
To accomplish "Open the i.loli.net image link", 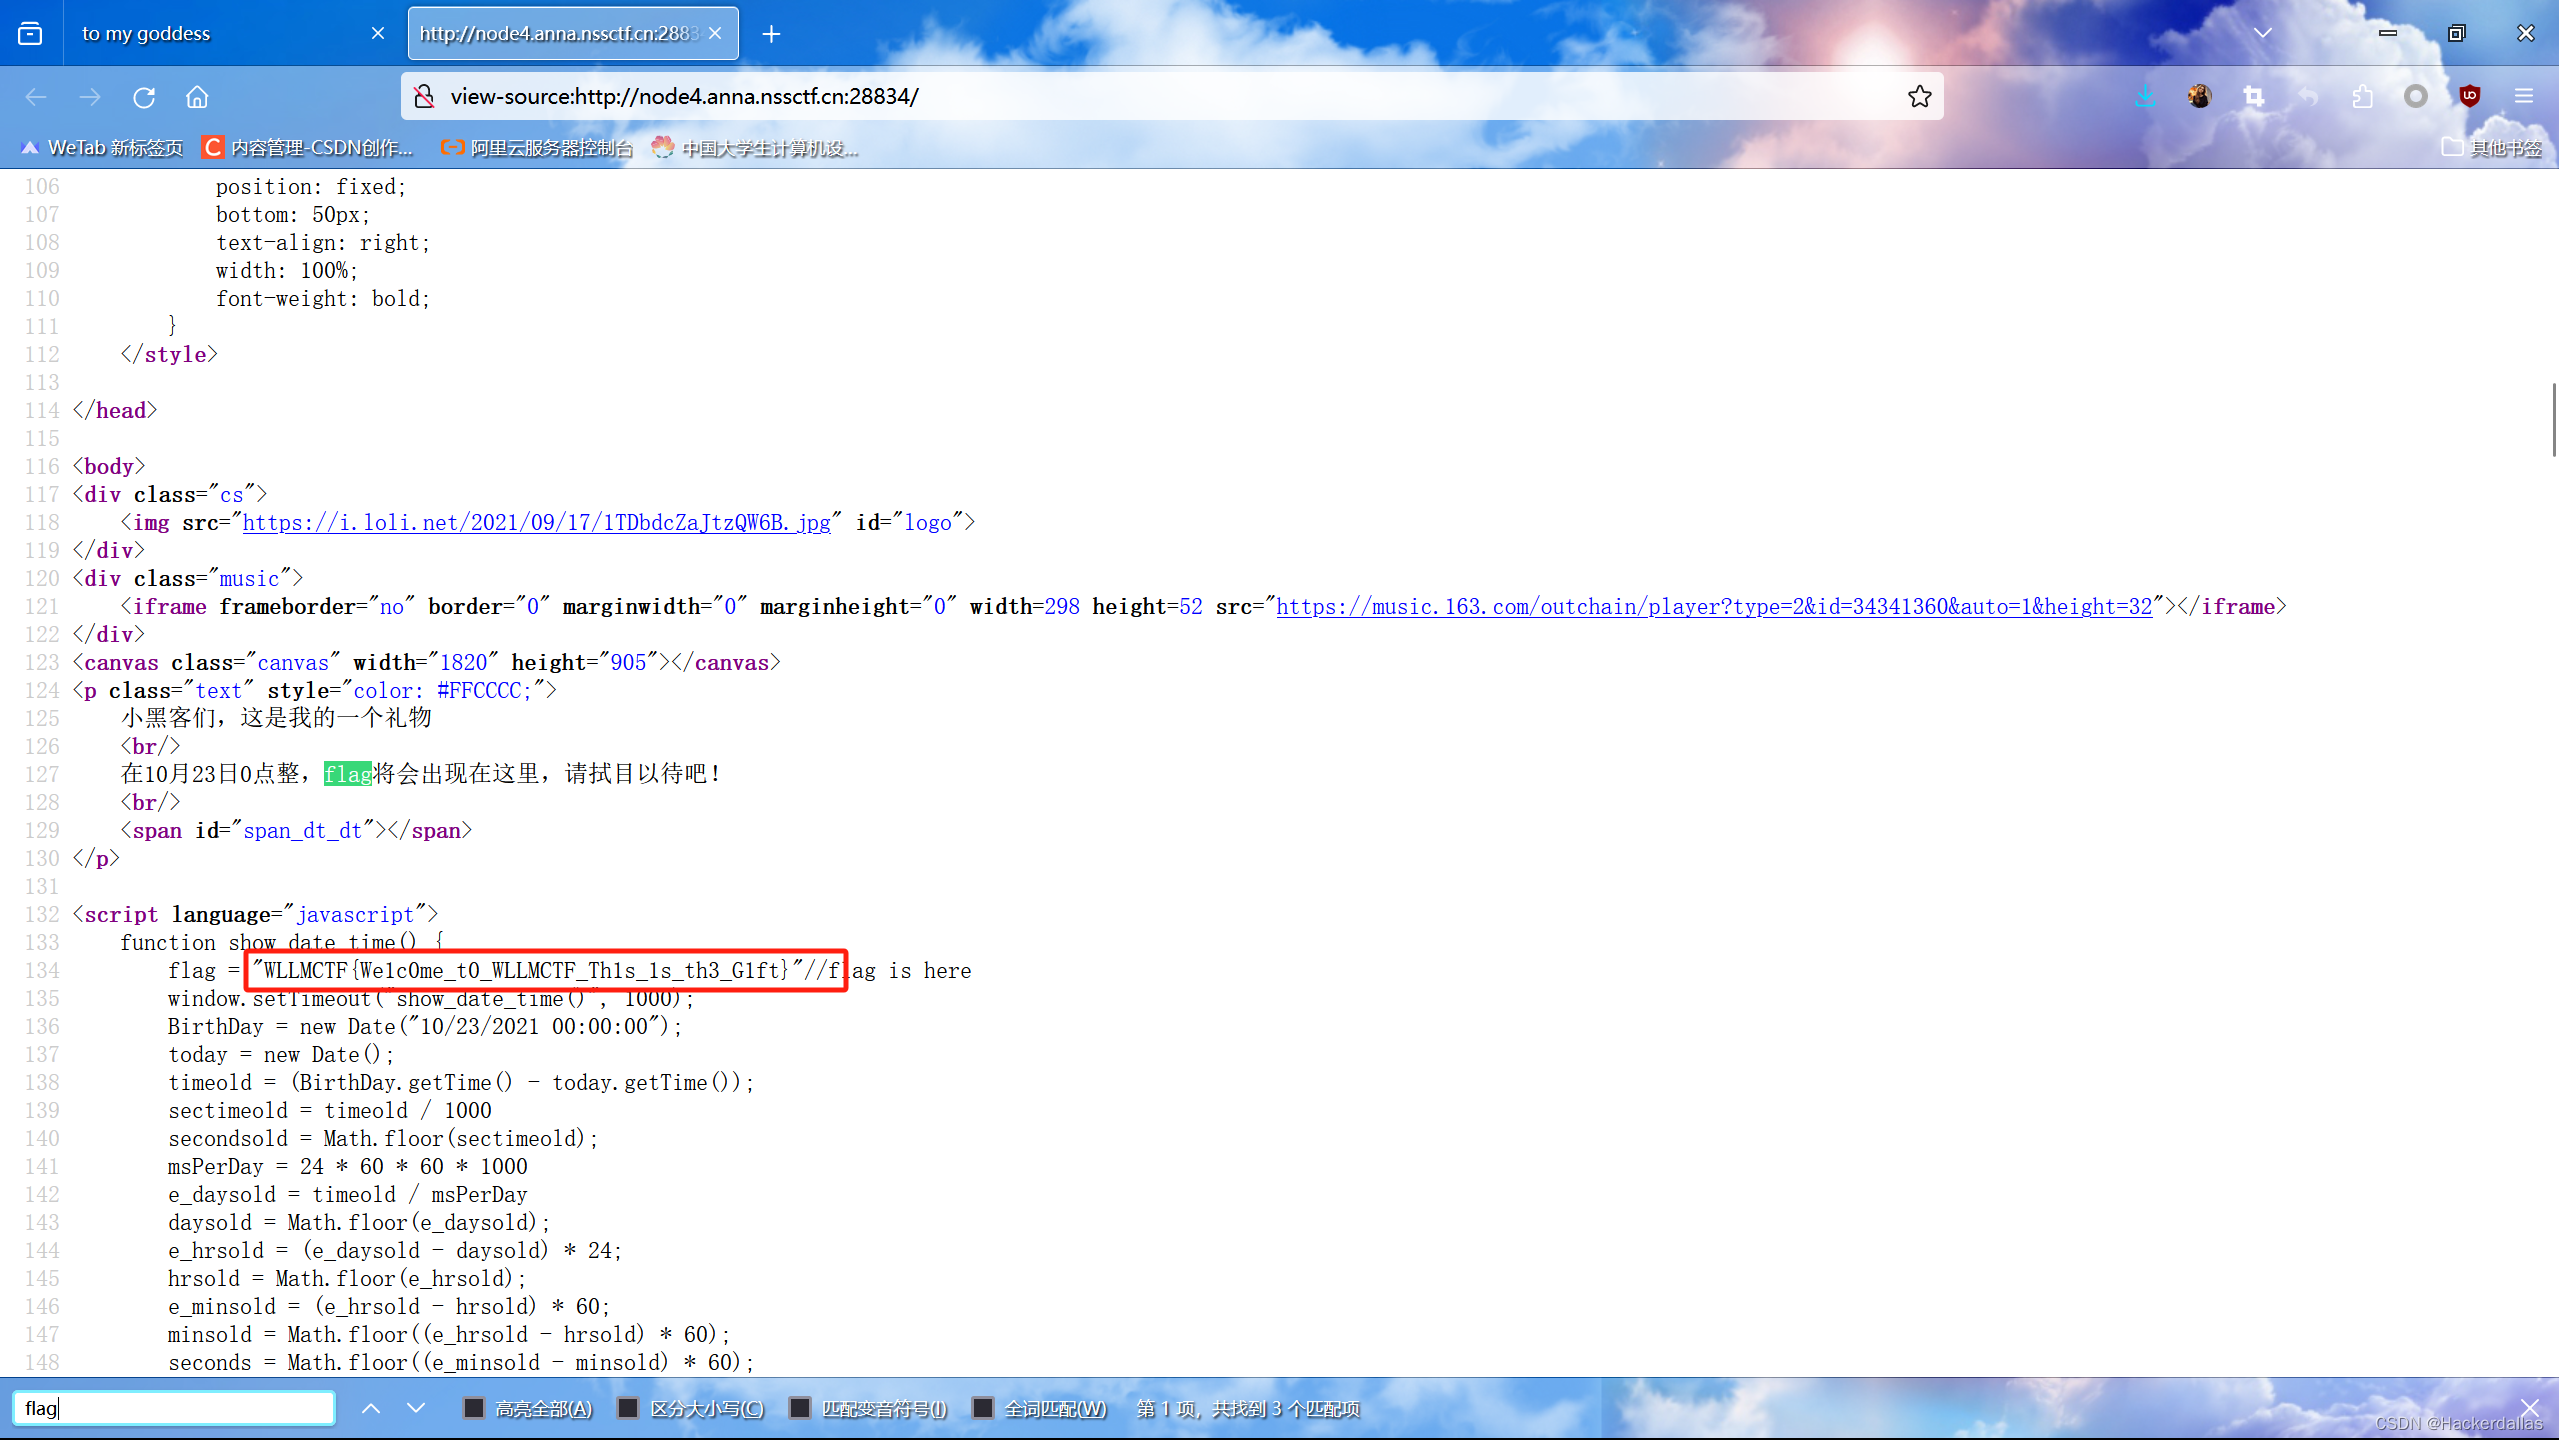I will tap(536, 522).
